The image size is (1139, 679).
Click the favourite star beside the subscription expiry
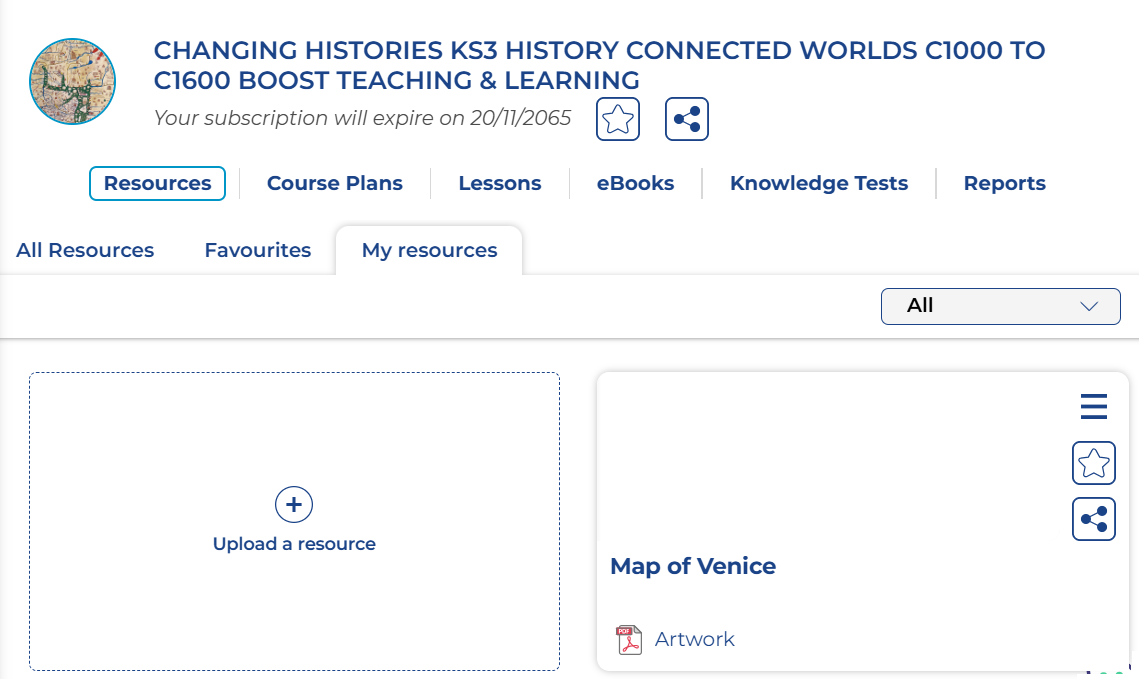point(618,120)
